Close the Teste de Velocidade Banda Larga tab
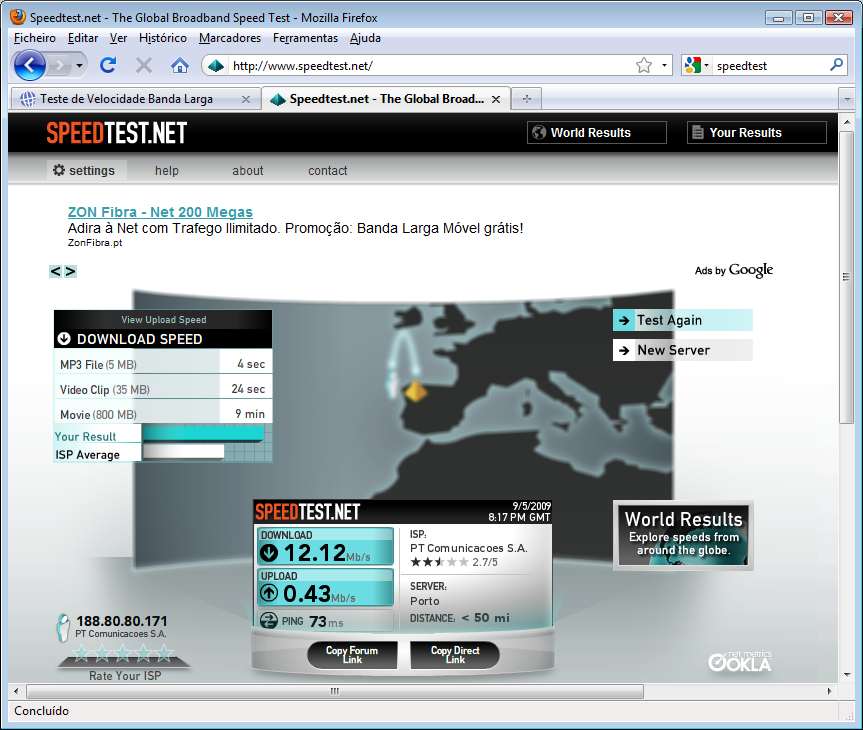The width and height of the screenshot is (863, 730). pyautogui.click(x=246, y=99)
